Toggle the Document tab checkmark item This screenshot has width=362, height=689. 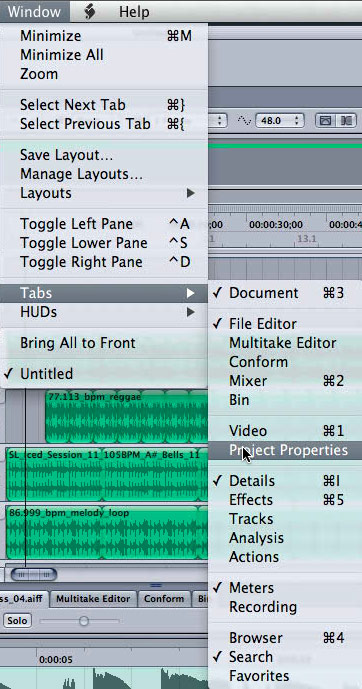point(285,293)
